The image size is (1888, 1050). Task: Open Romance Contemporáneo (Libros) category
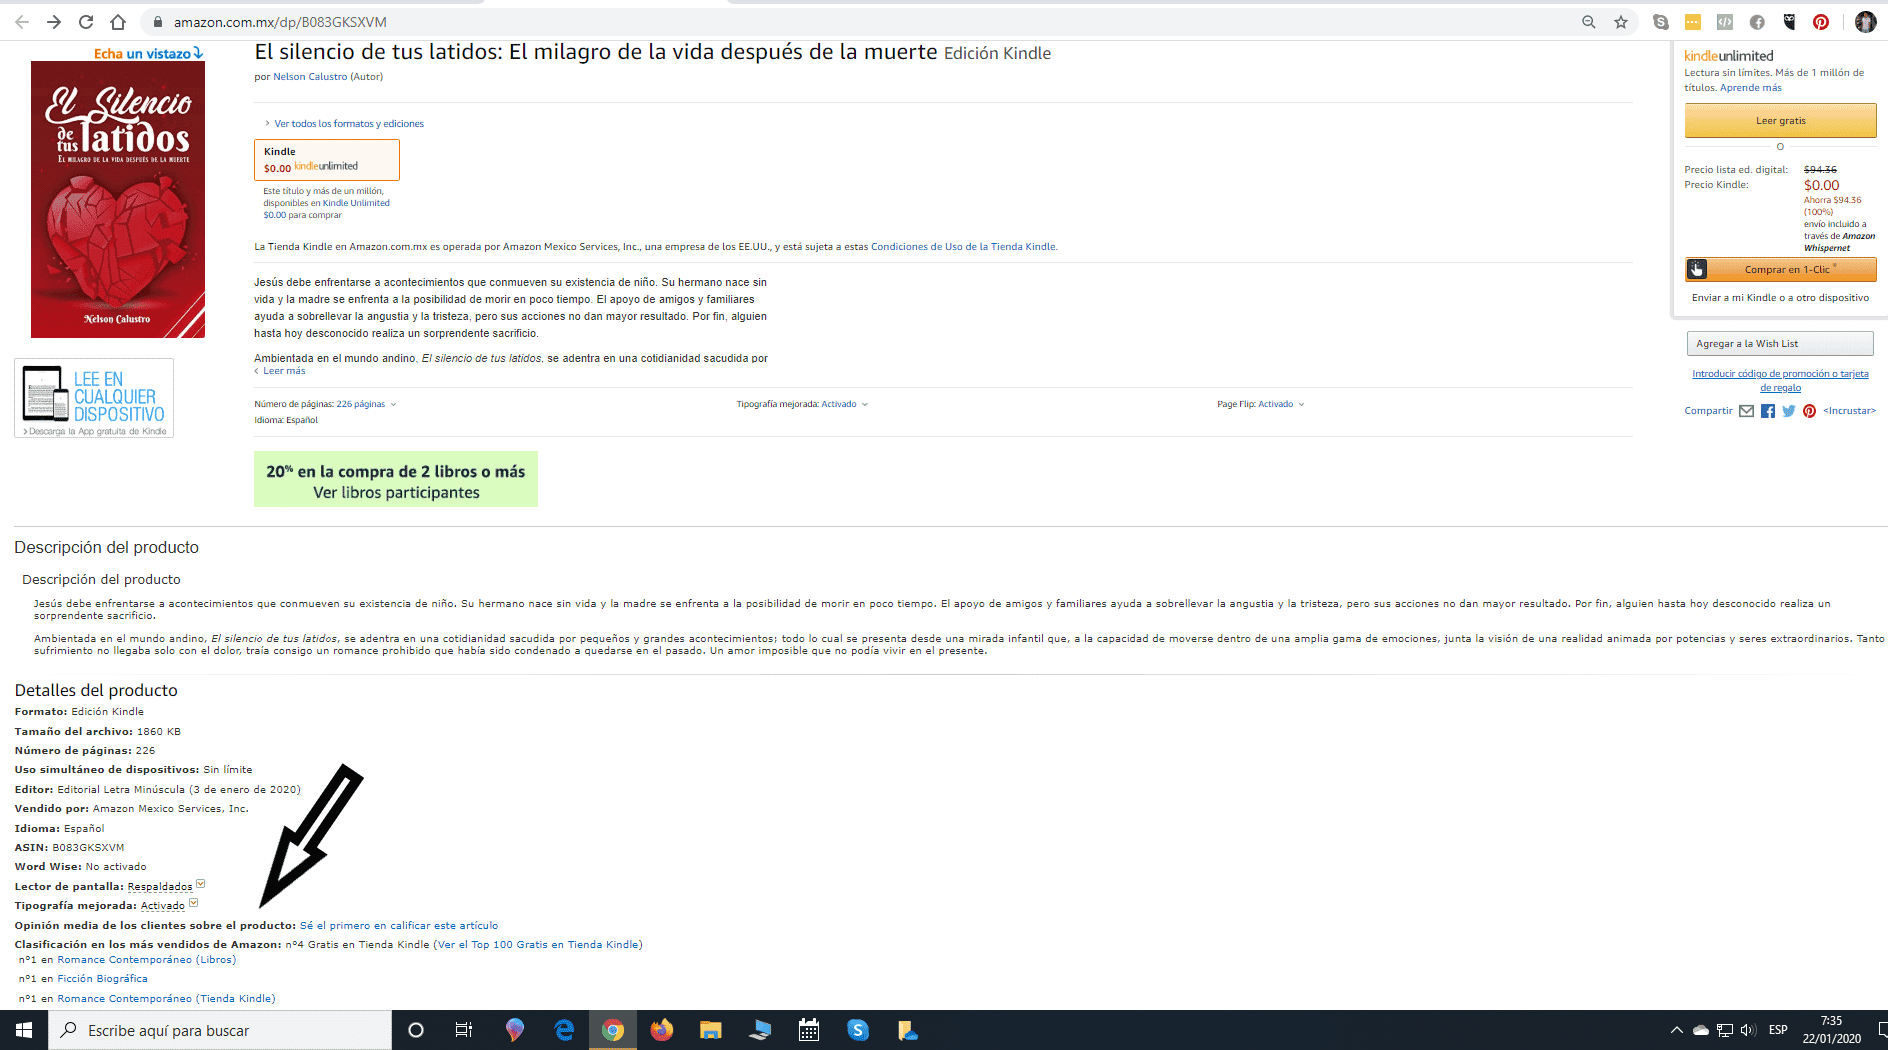click(147, 960)
